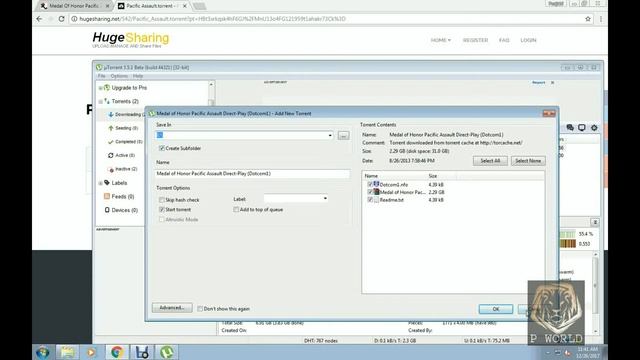Image resolution: width=640 pixels, height=360 pixels.
Task: Click the REGISTER link on HugeSharing
Action: click(x=475, y=40)
